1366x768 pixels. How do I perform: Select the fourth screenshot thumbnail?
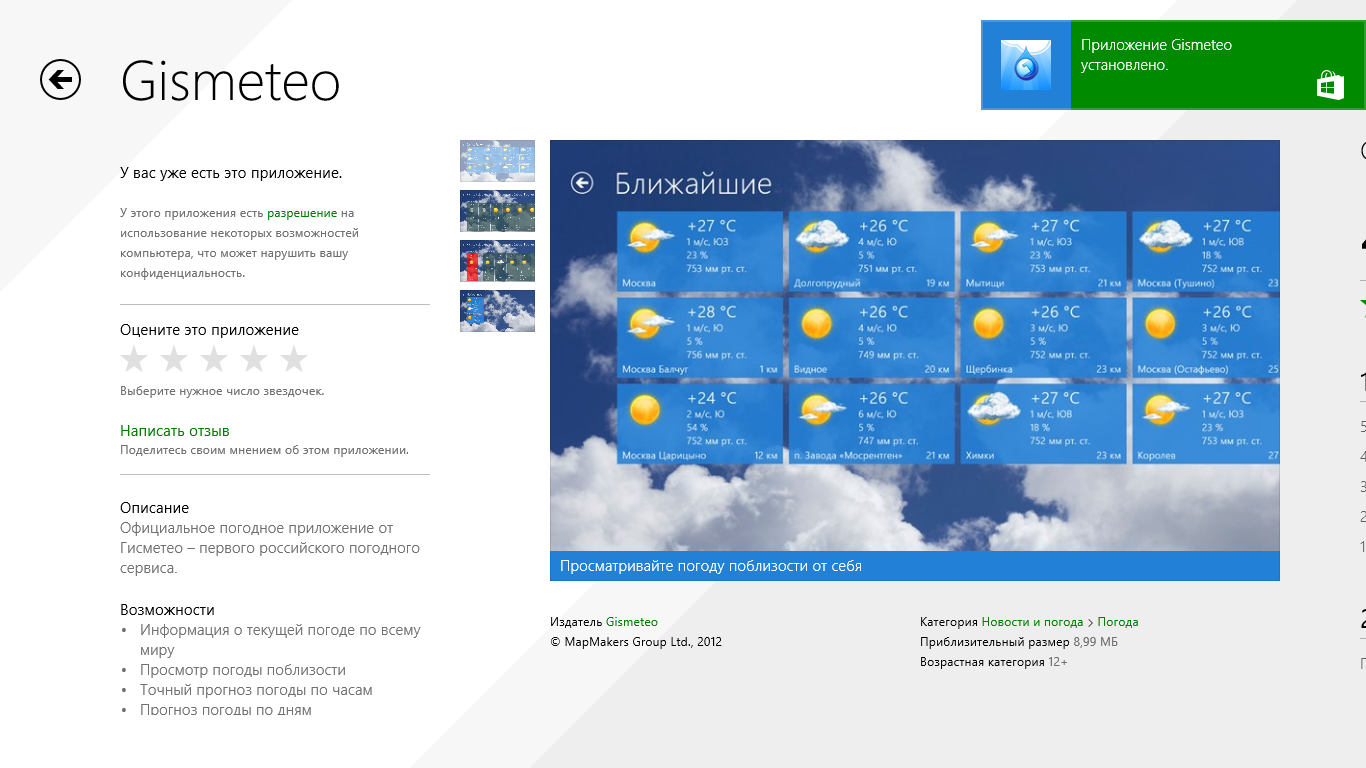(497, 311)
